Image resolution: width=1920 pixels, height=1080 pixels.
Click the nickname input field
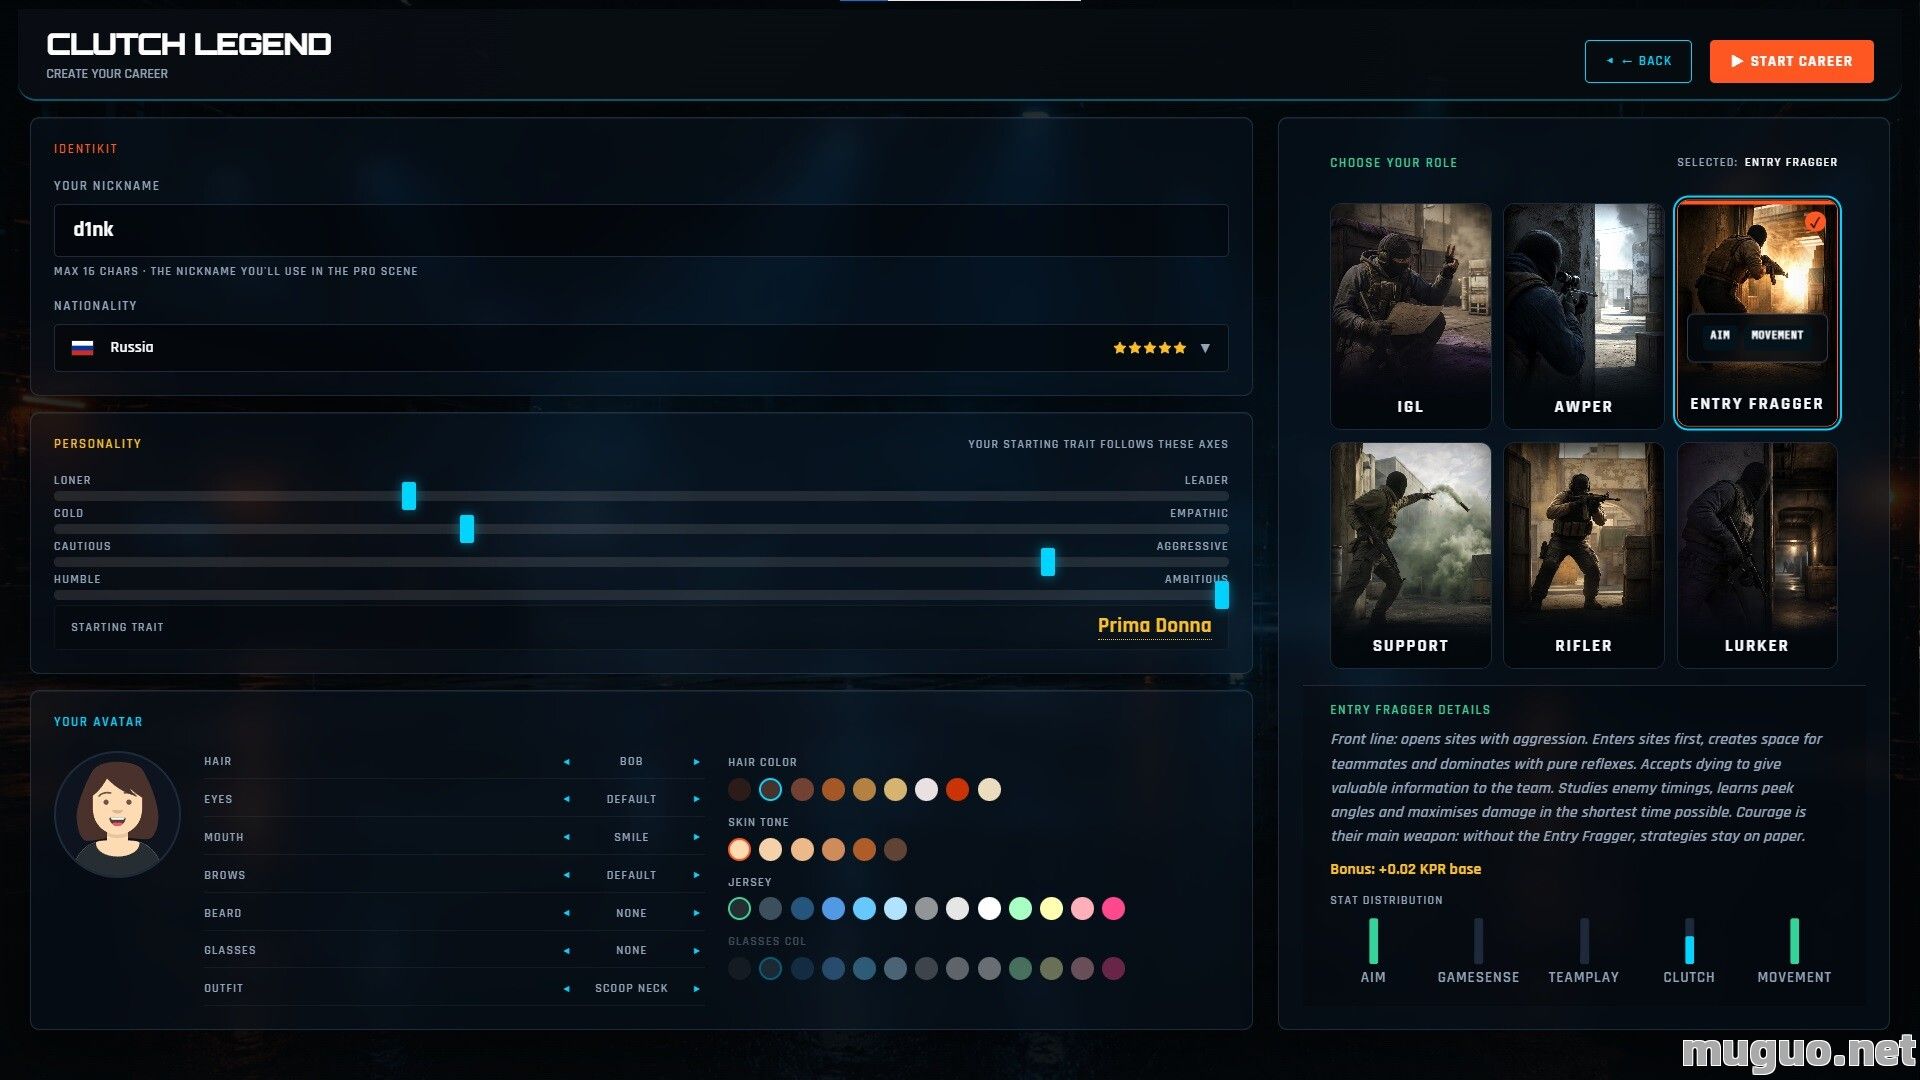point(641,230)
